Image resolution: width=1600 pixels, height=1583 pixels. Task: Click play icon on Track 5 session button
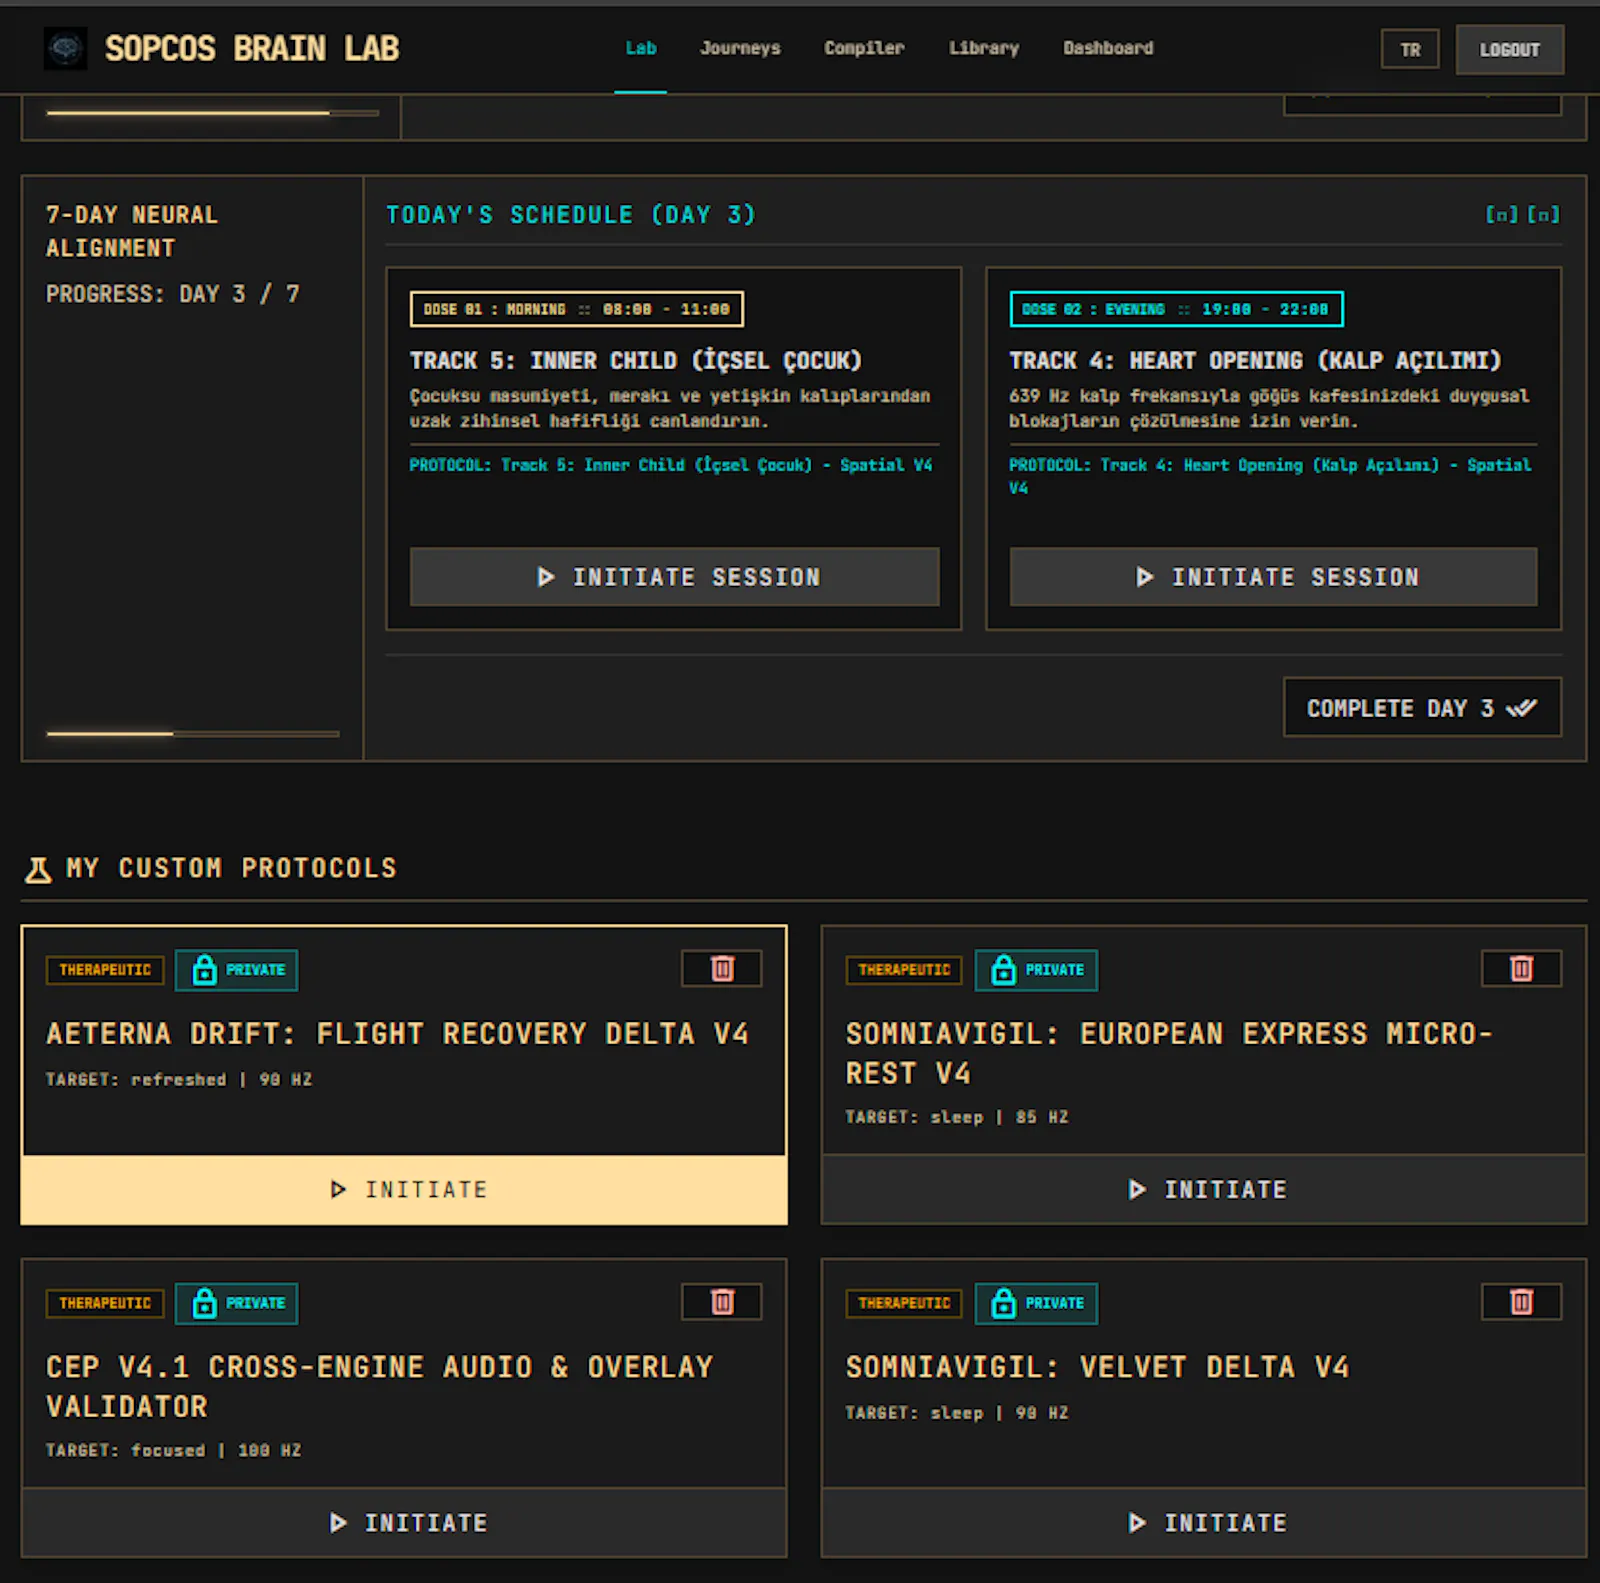click(x=546, y=577)
